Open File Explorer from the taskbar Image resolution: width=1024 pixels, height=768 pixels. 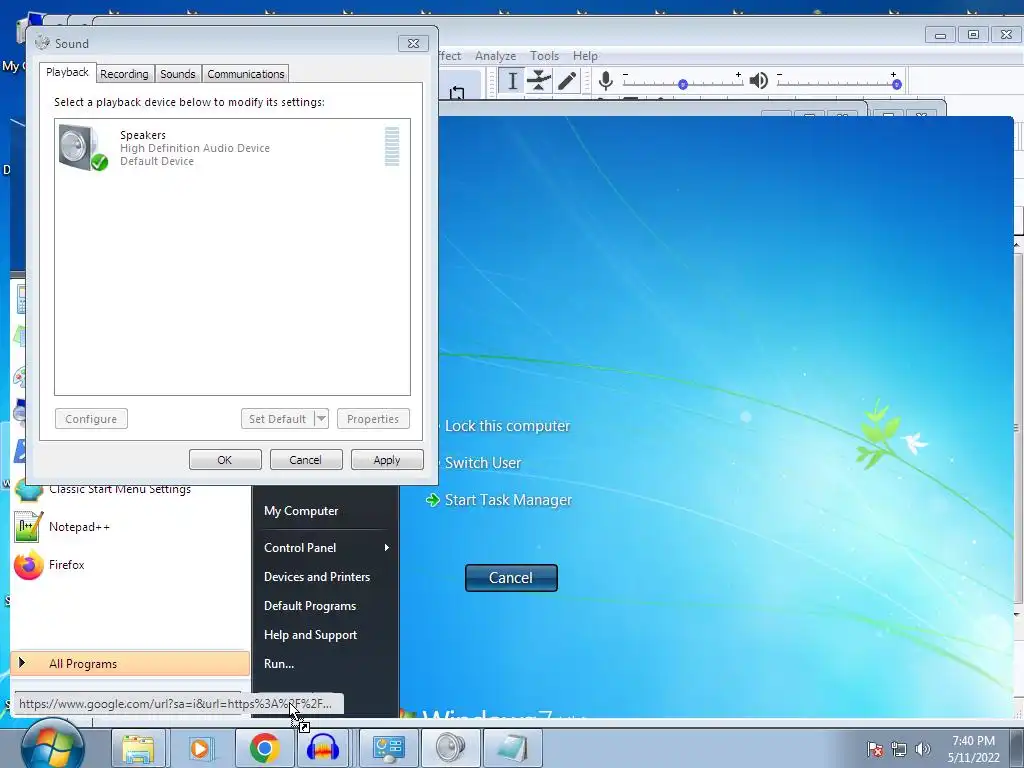click(138, 748)
